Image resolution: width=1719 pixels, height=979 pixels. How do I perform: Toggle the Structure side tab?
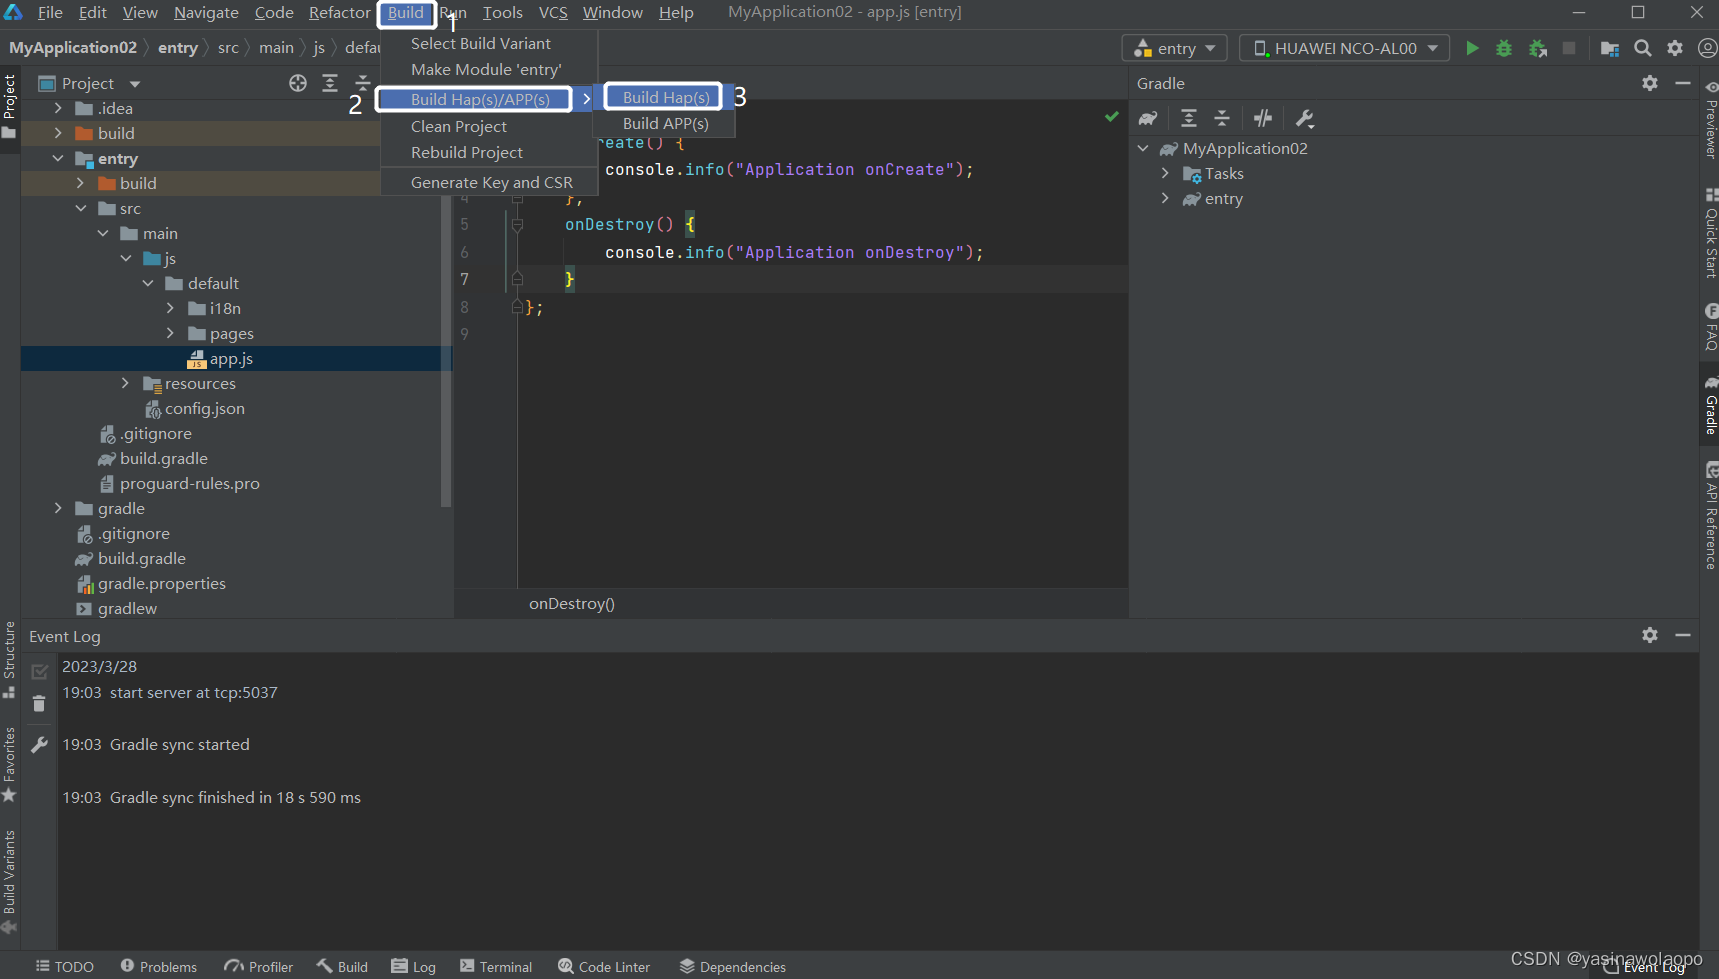click(9, 660)
